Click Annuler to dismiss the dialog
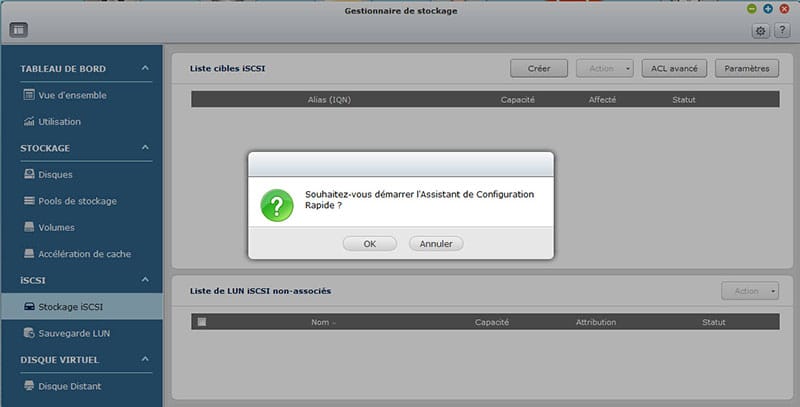Image resolution: width=800 pixels, height=407 pixels. coord(436,243)
